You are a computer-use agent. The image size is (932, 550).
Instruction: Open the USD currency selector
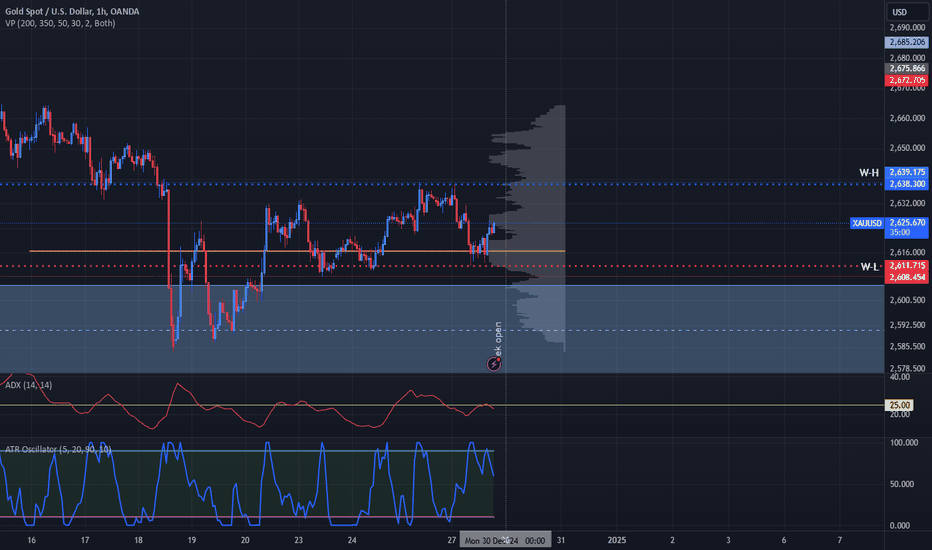coord(907,12)
